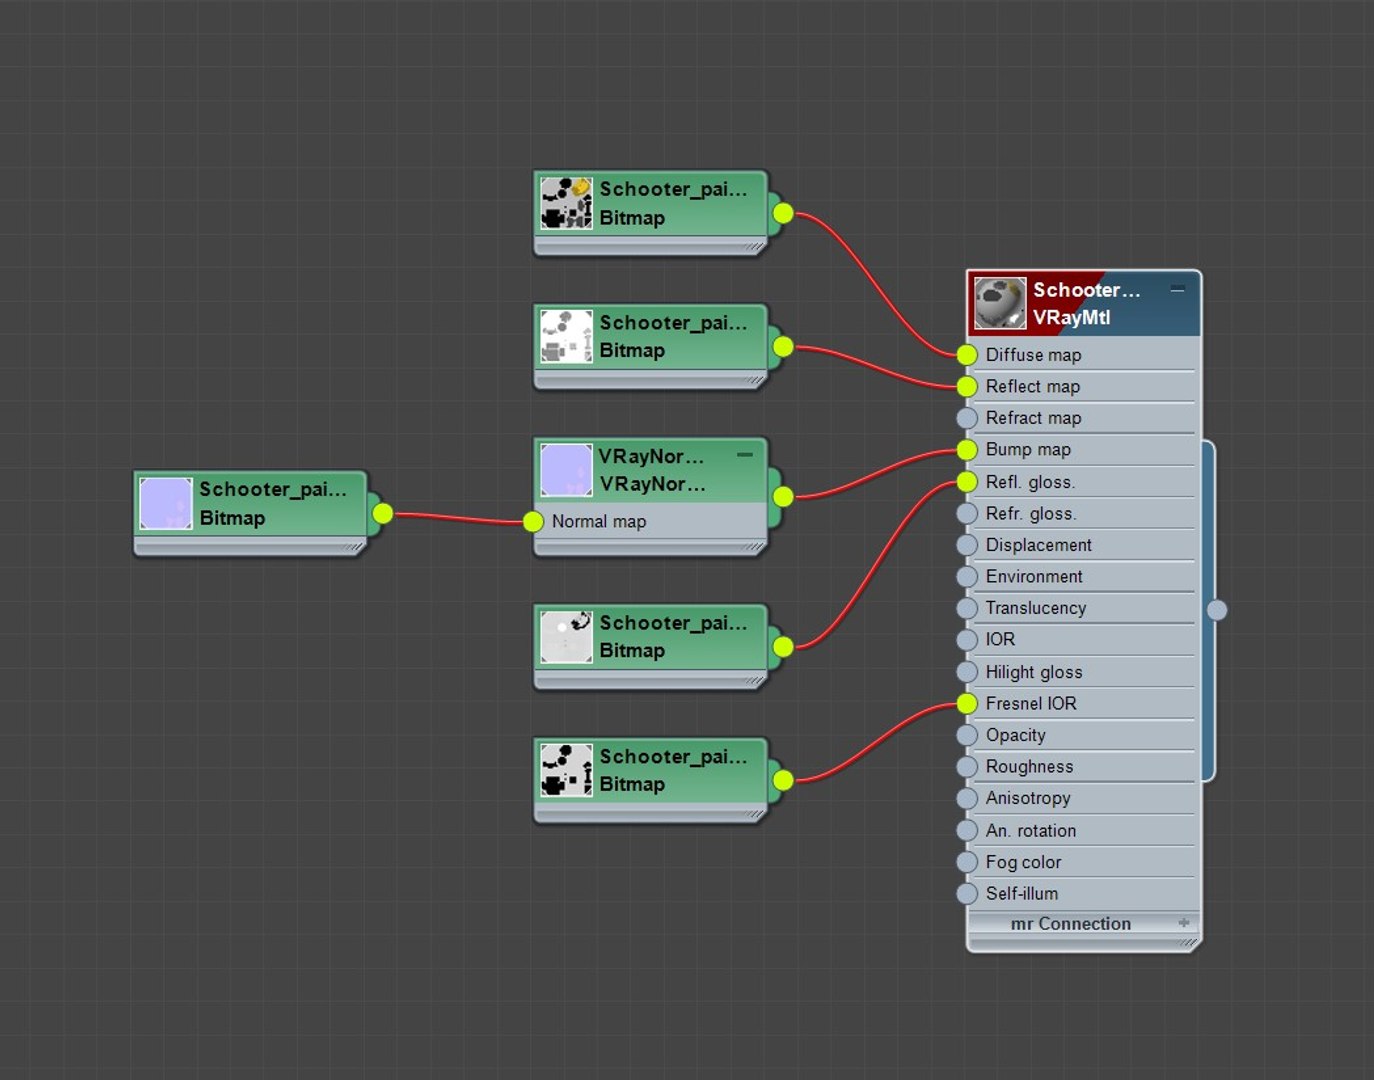Collapse the VRayNormalMap node
Viewport: 1374px width, 1080px height.
pos(745,455)
